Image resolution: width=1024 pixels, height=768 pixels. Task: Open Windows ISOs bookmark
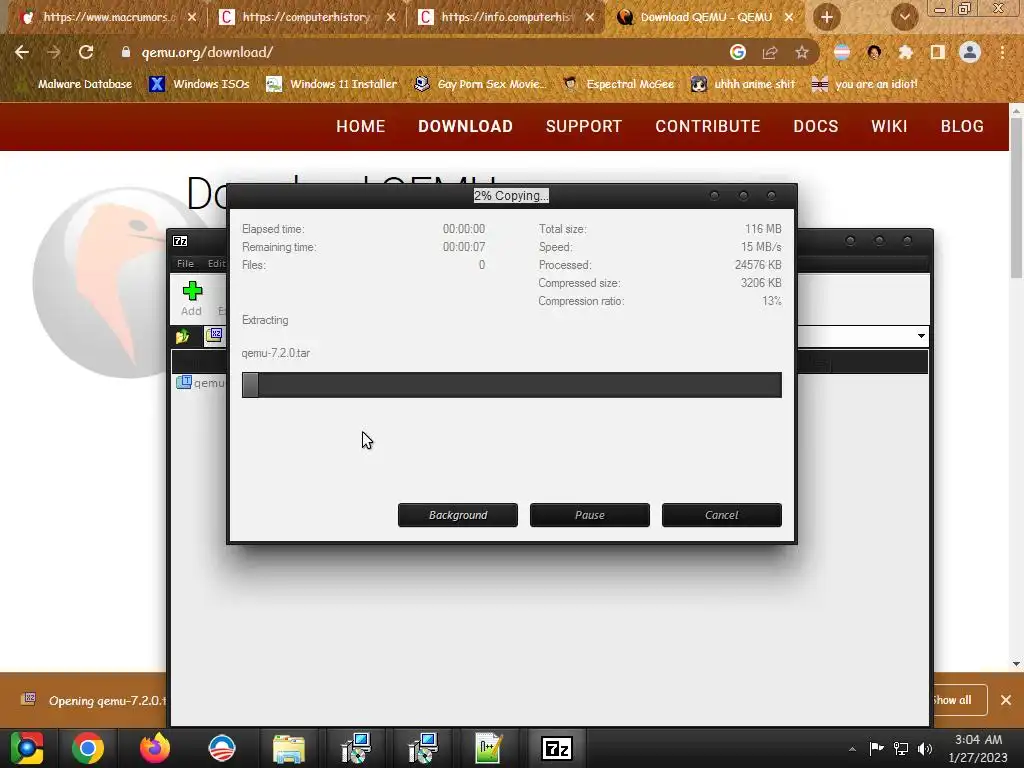click(199, 84)
